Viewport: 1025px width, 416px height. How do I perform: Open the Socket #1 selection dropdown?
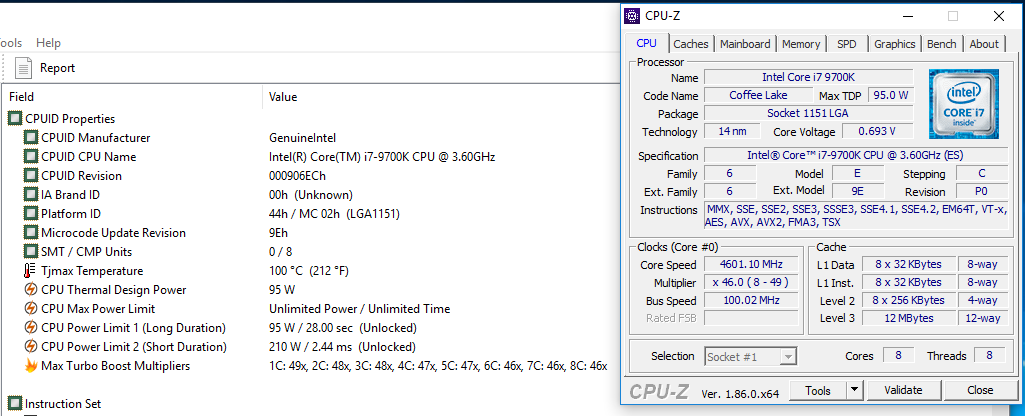pos(751,356)
